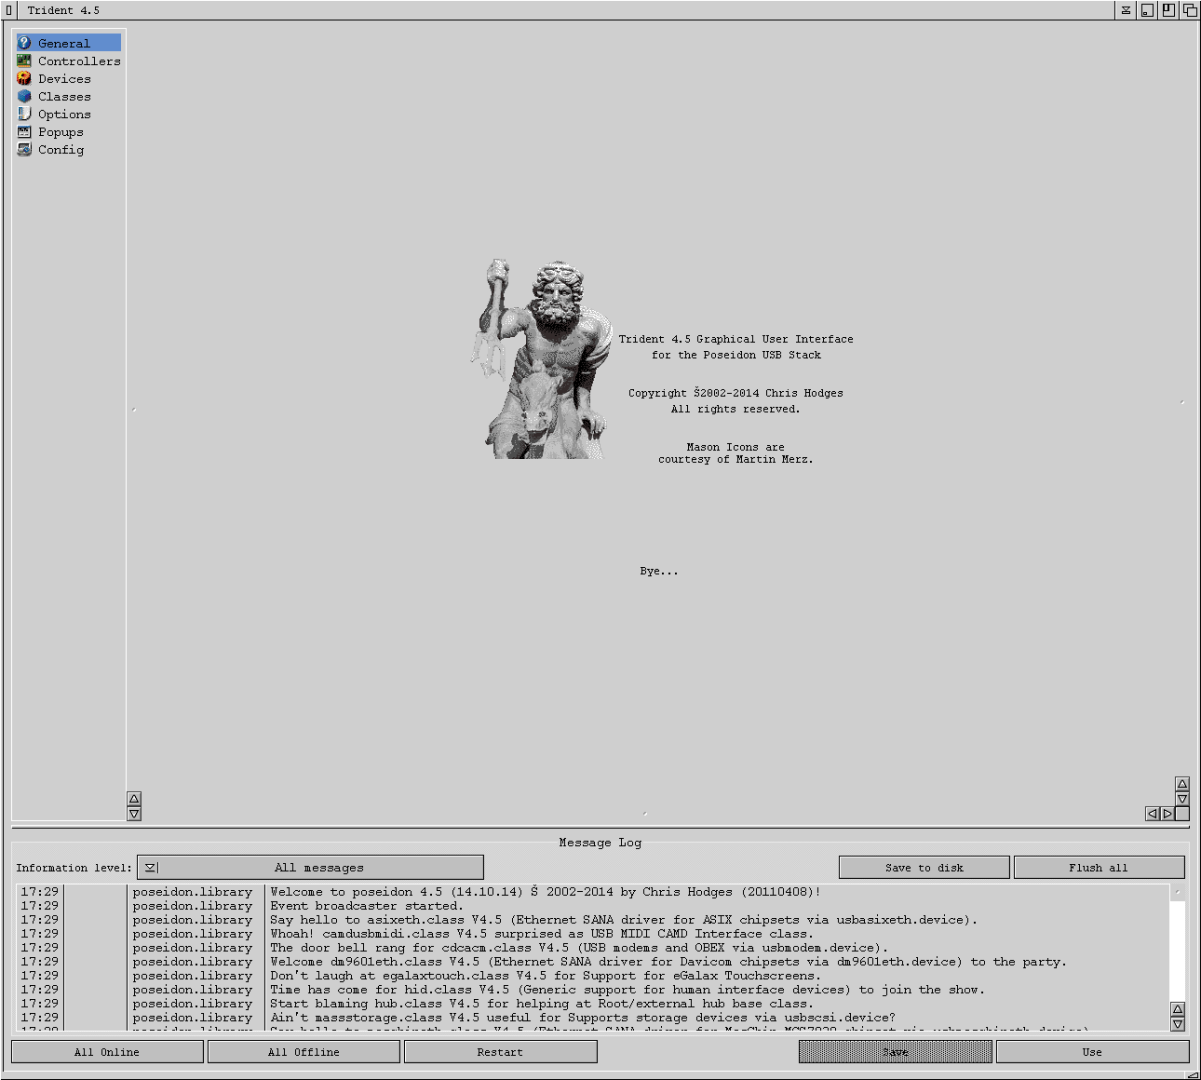Open the Options page icon
1201x1080 pixels.
(x=24, y=114)
